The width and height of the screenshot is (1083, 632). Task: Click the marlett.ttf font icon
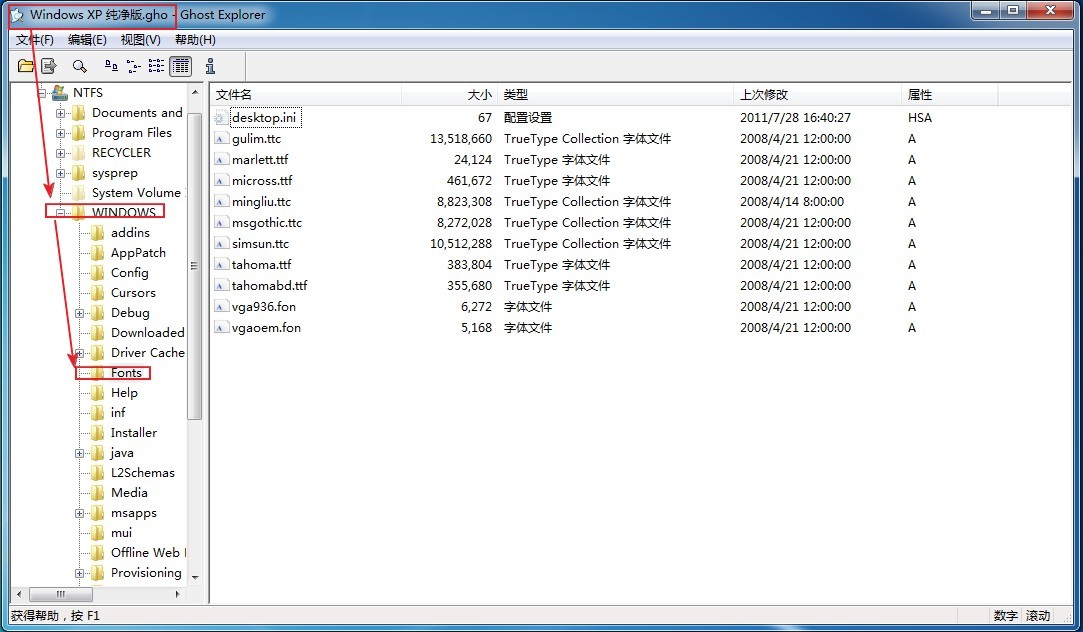click(x=220, y=160)
